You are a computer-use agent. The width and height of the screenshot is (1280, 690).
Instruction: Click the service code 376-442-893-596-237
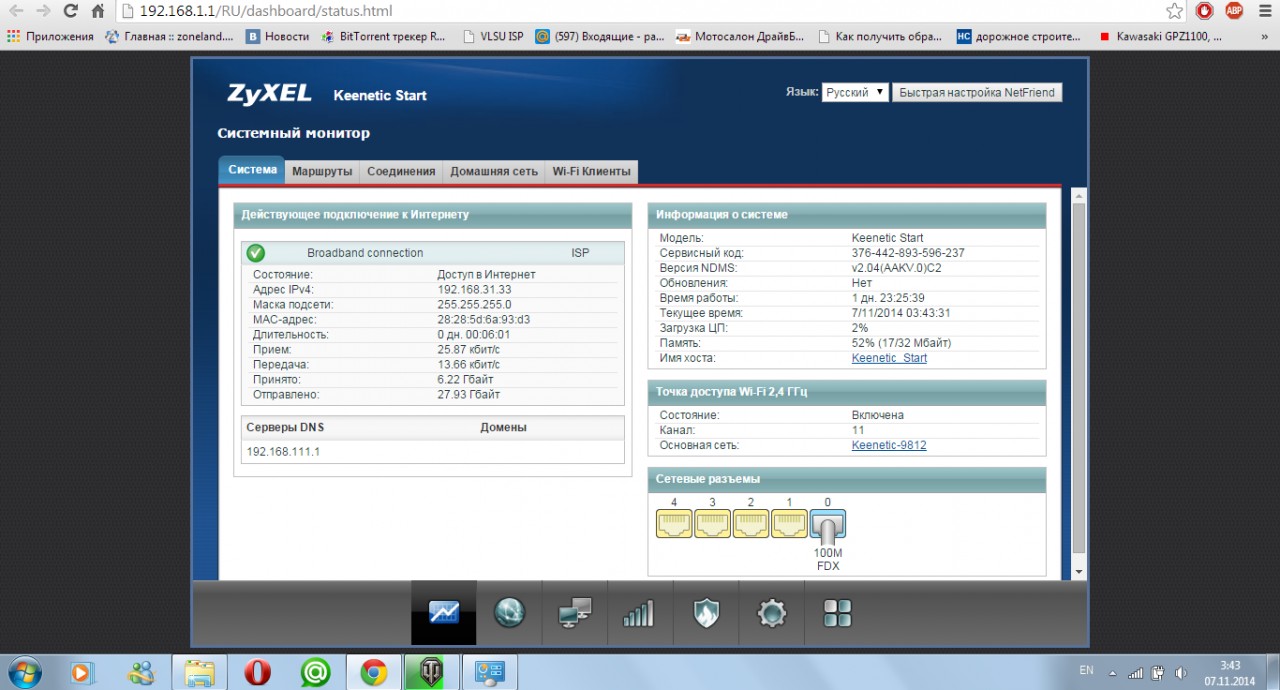908,253
